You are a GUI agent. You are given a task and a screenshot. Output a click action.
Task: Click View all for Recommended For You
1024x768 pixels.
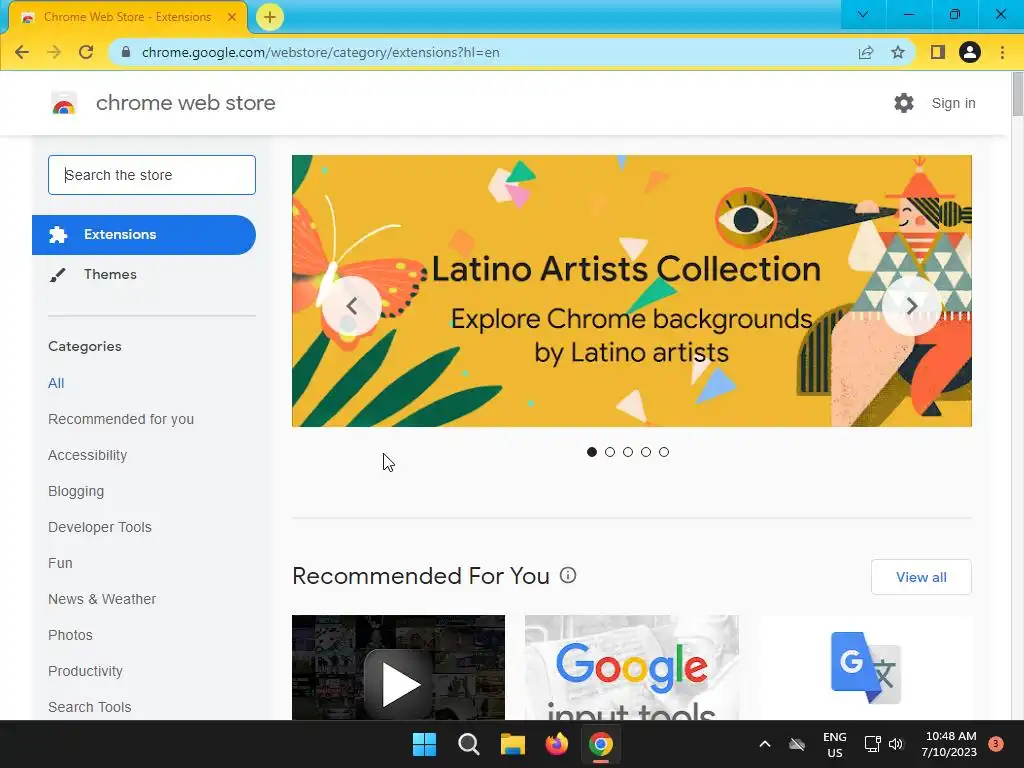[921, 577]
